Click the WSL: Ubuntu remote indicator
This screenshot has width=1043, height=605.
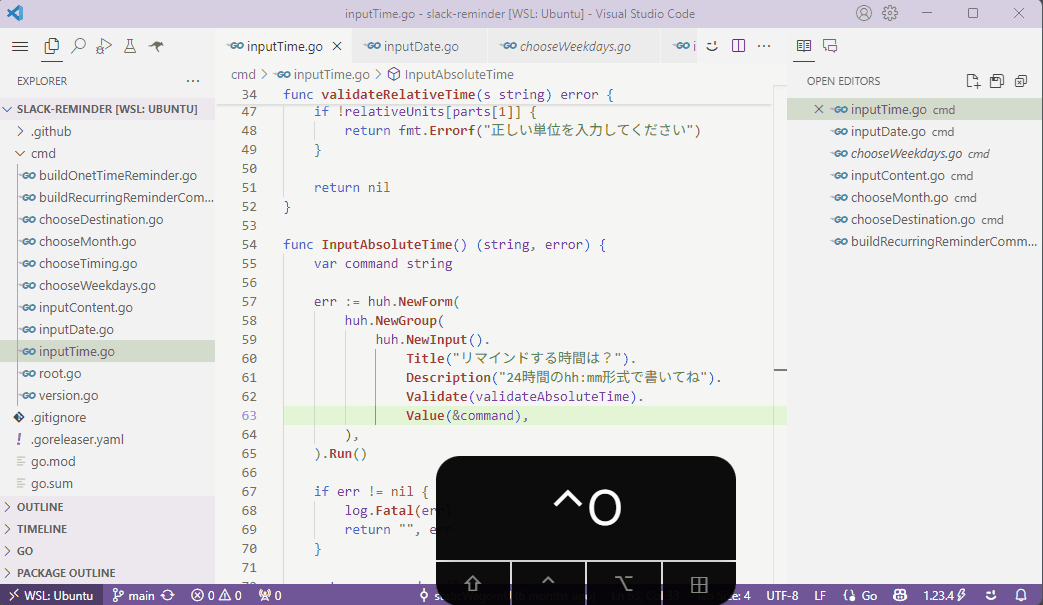pyautogui.click(x=51, y=595)
